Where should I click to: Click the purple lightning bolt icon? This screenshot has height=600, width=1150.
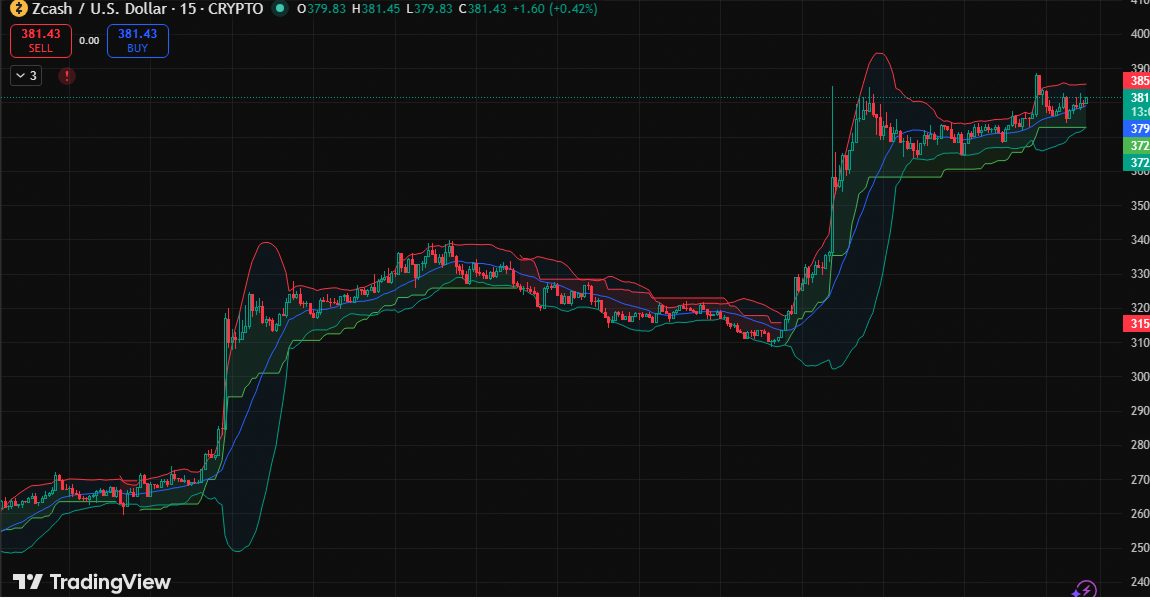click(1084, 590)
